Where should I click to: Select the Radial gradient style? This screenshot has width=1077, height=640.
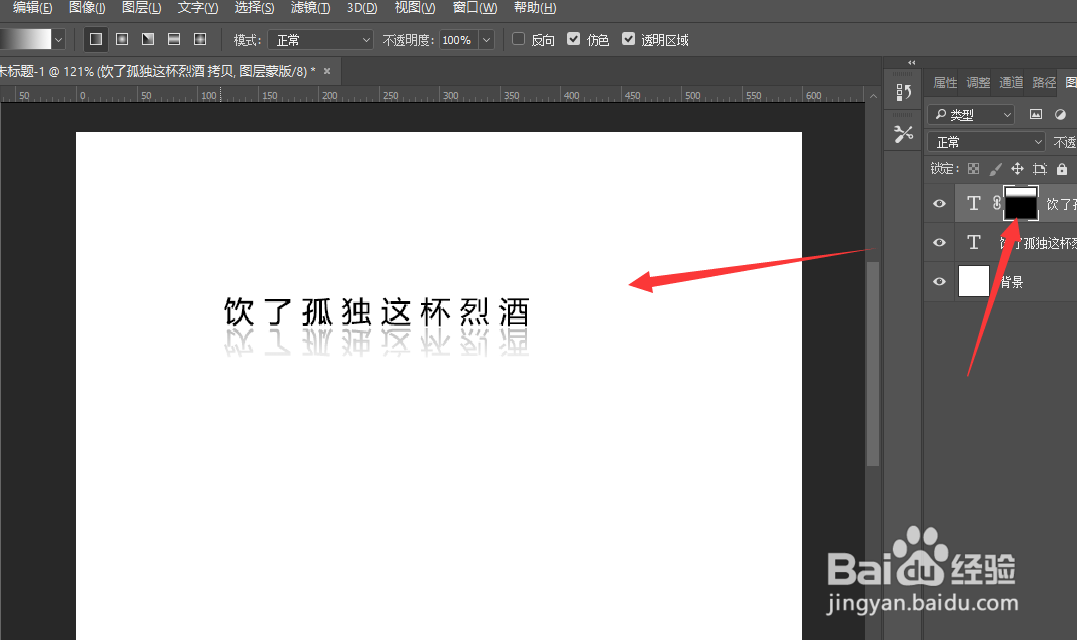[x=122, y=39]
